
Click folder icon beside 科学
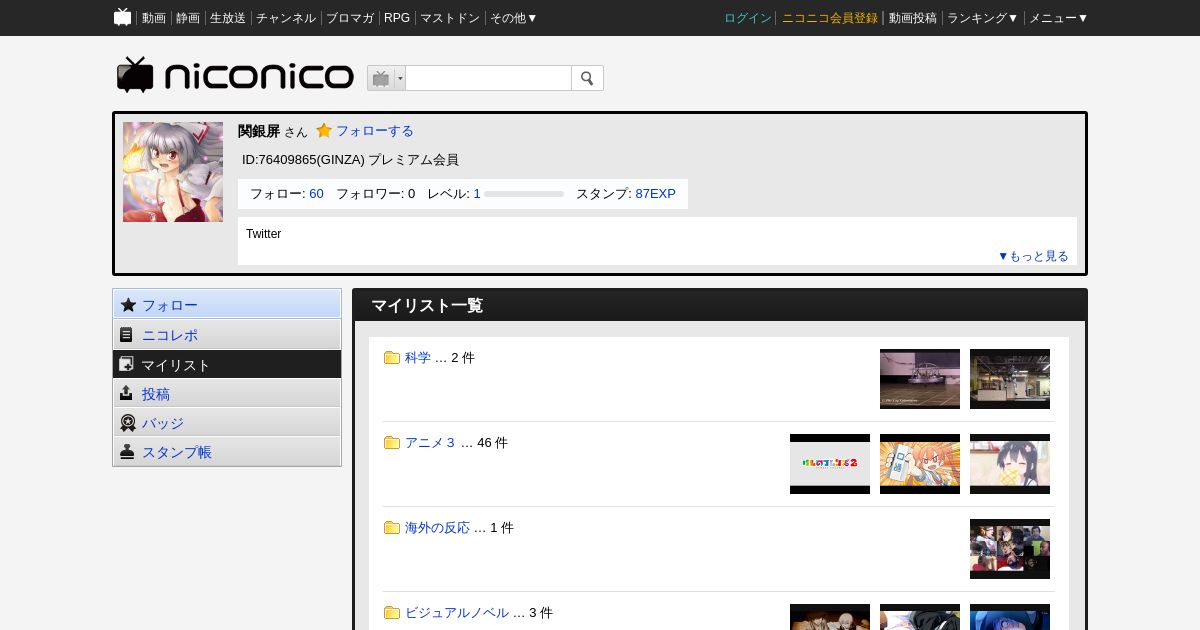pos(392,358)
